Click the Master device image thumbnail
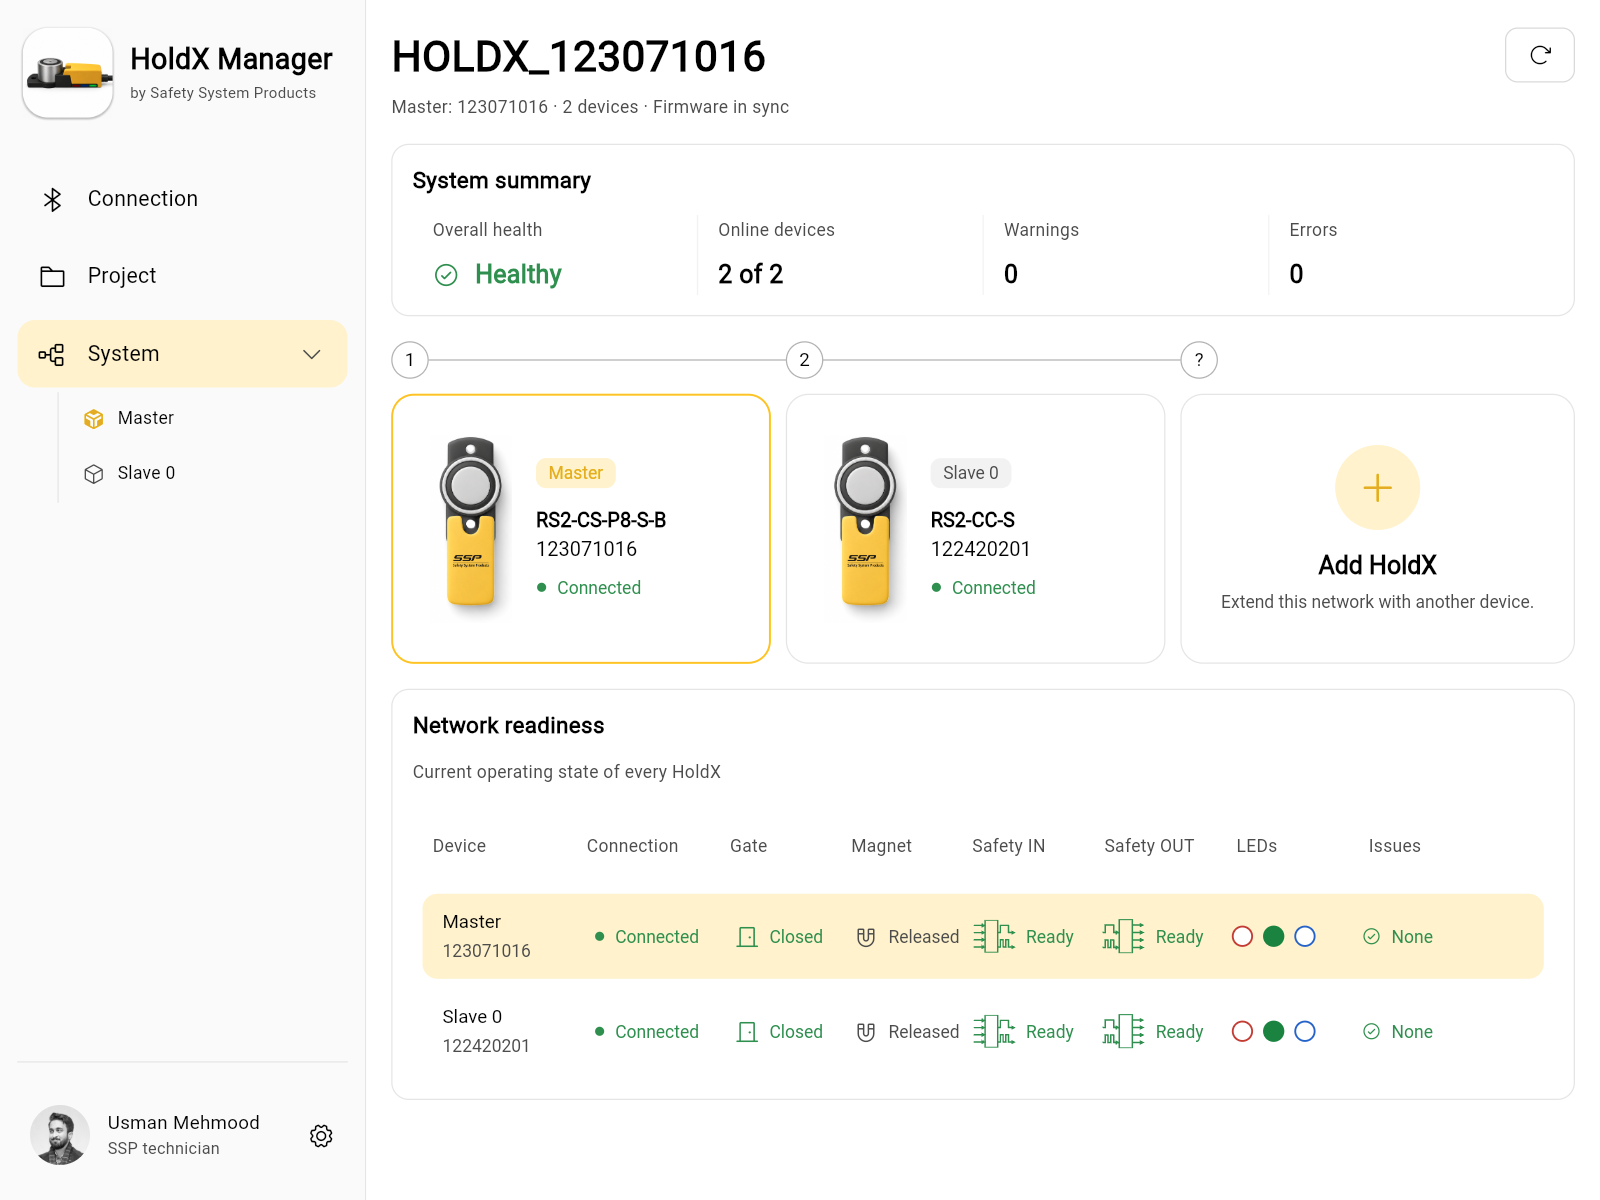Image resolution: width=1600 pixels, height=1200 pixels. tap(471, 522)
